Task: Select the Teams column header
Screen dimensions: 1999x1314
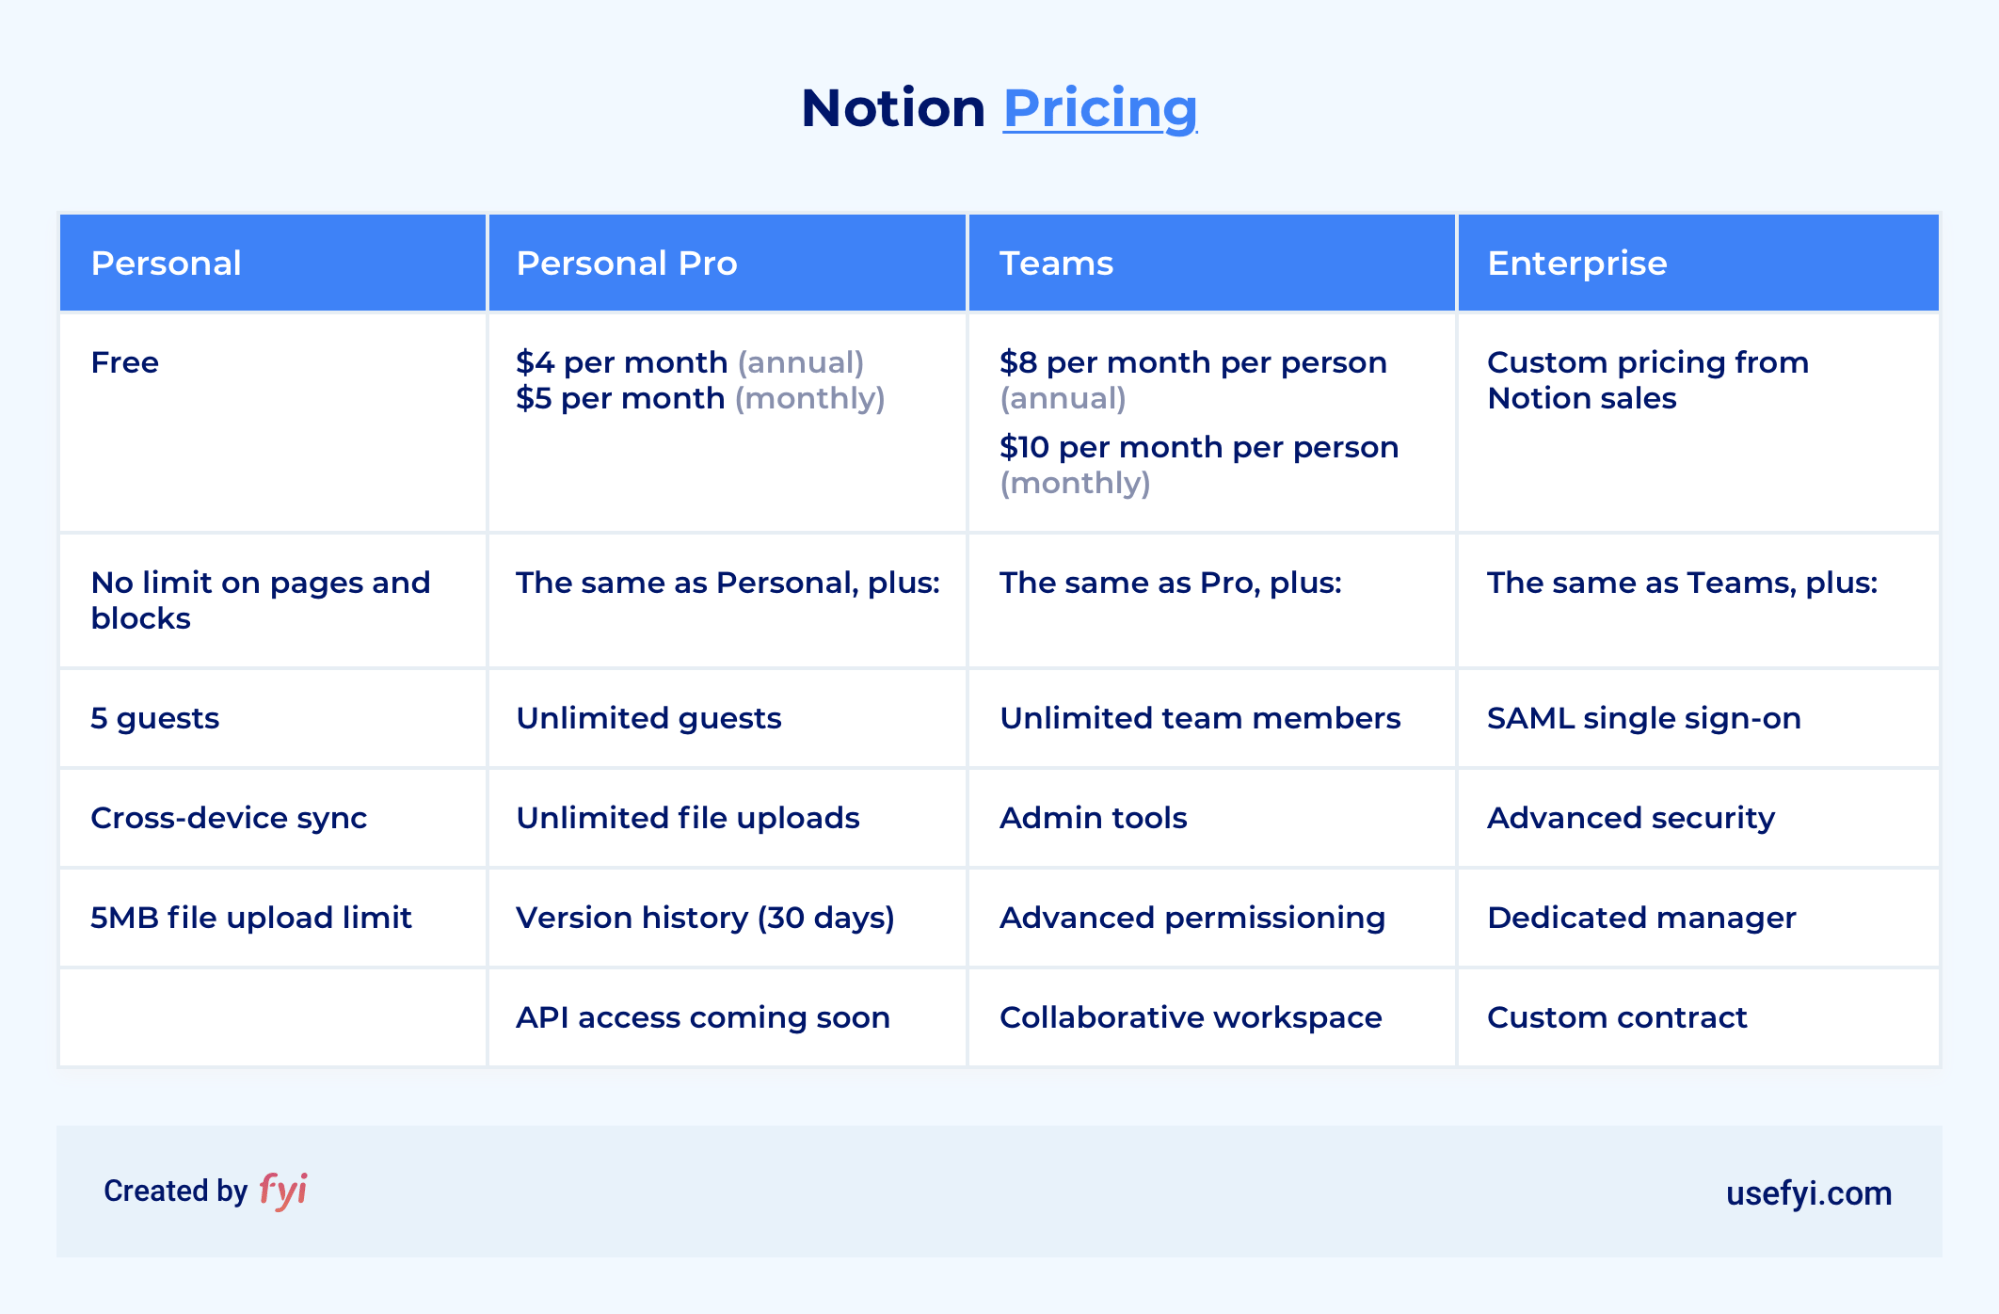Action: click(1212, 263)
